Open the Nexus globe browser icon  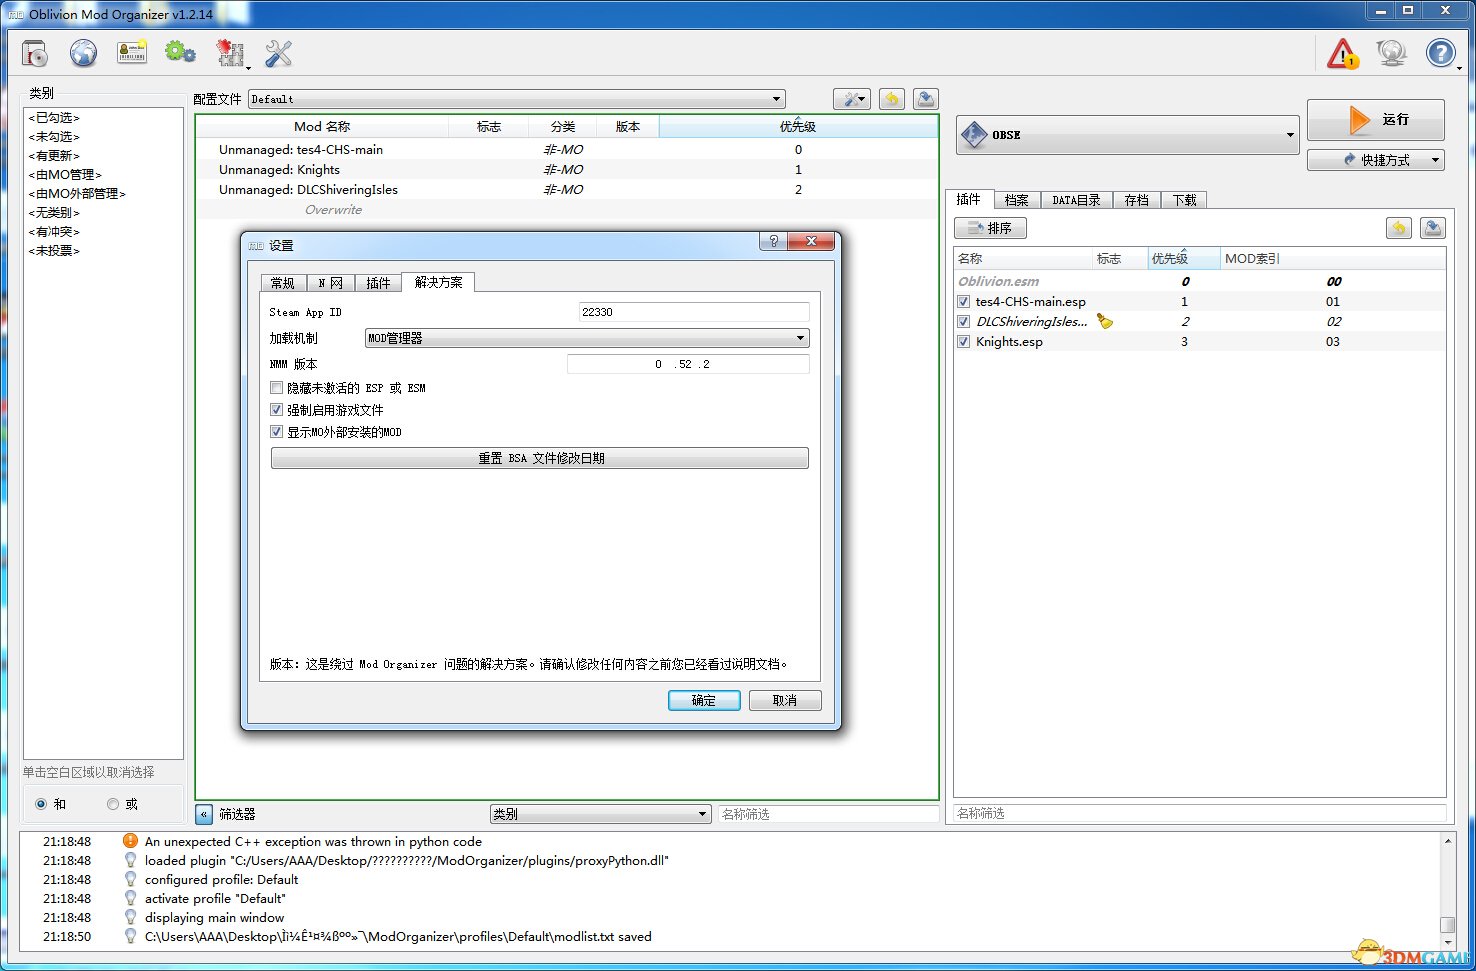click(x=83, y=53)
